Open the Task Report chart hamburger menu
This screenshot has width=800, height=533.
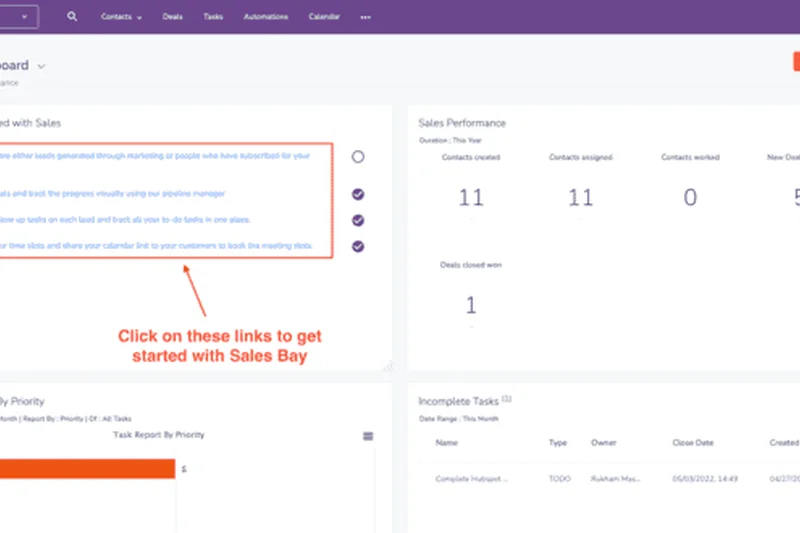(x=368, y=436)
